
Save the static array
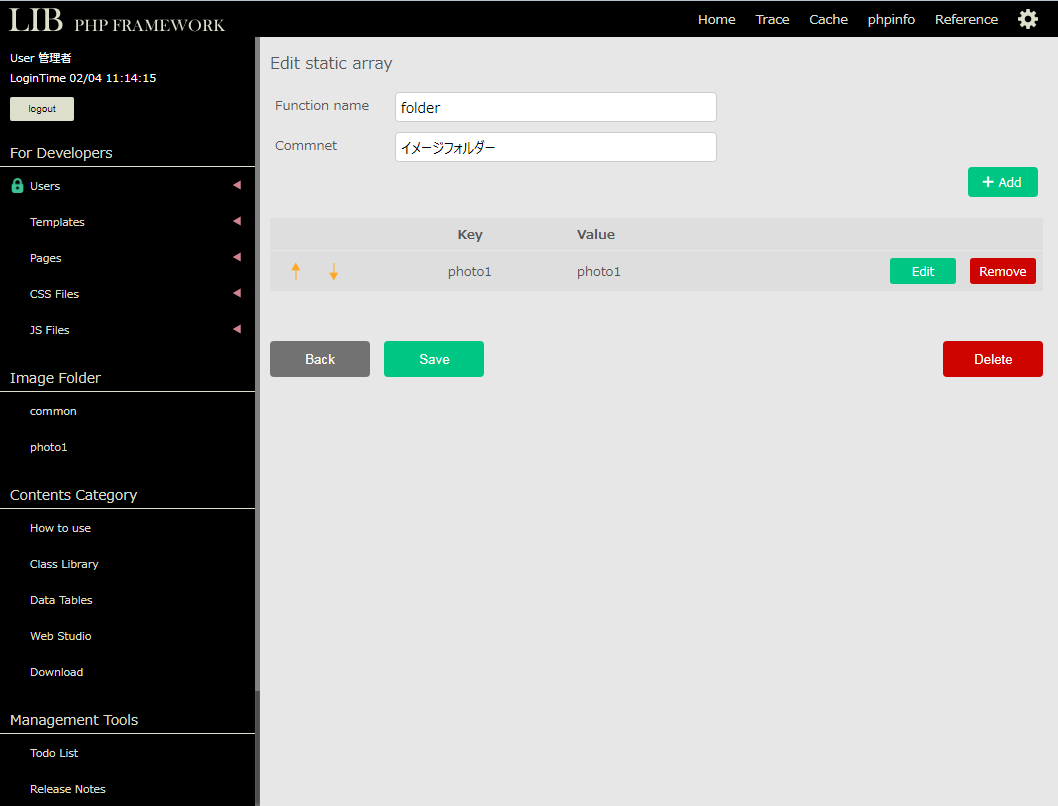[434, 359]
